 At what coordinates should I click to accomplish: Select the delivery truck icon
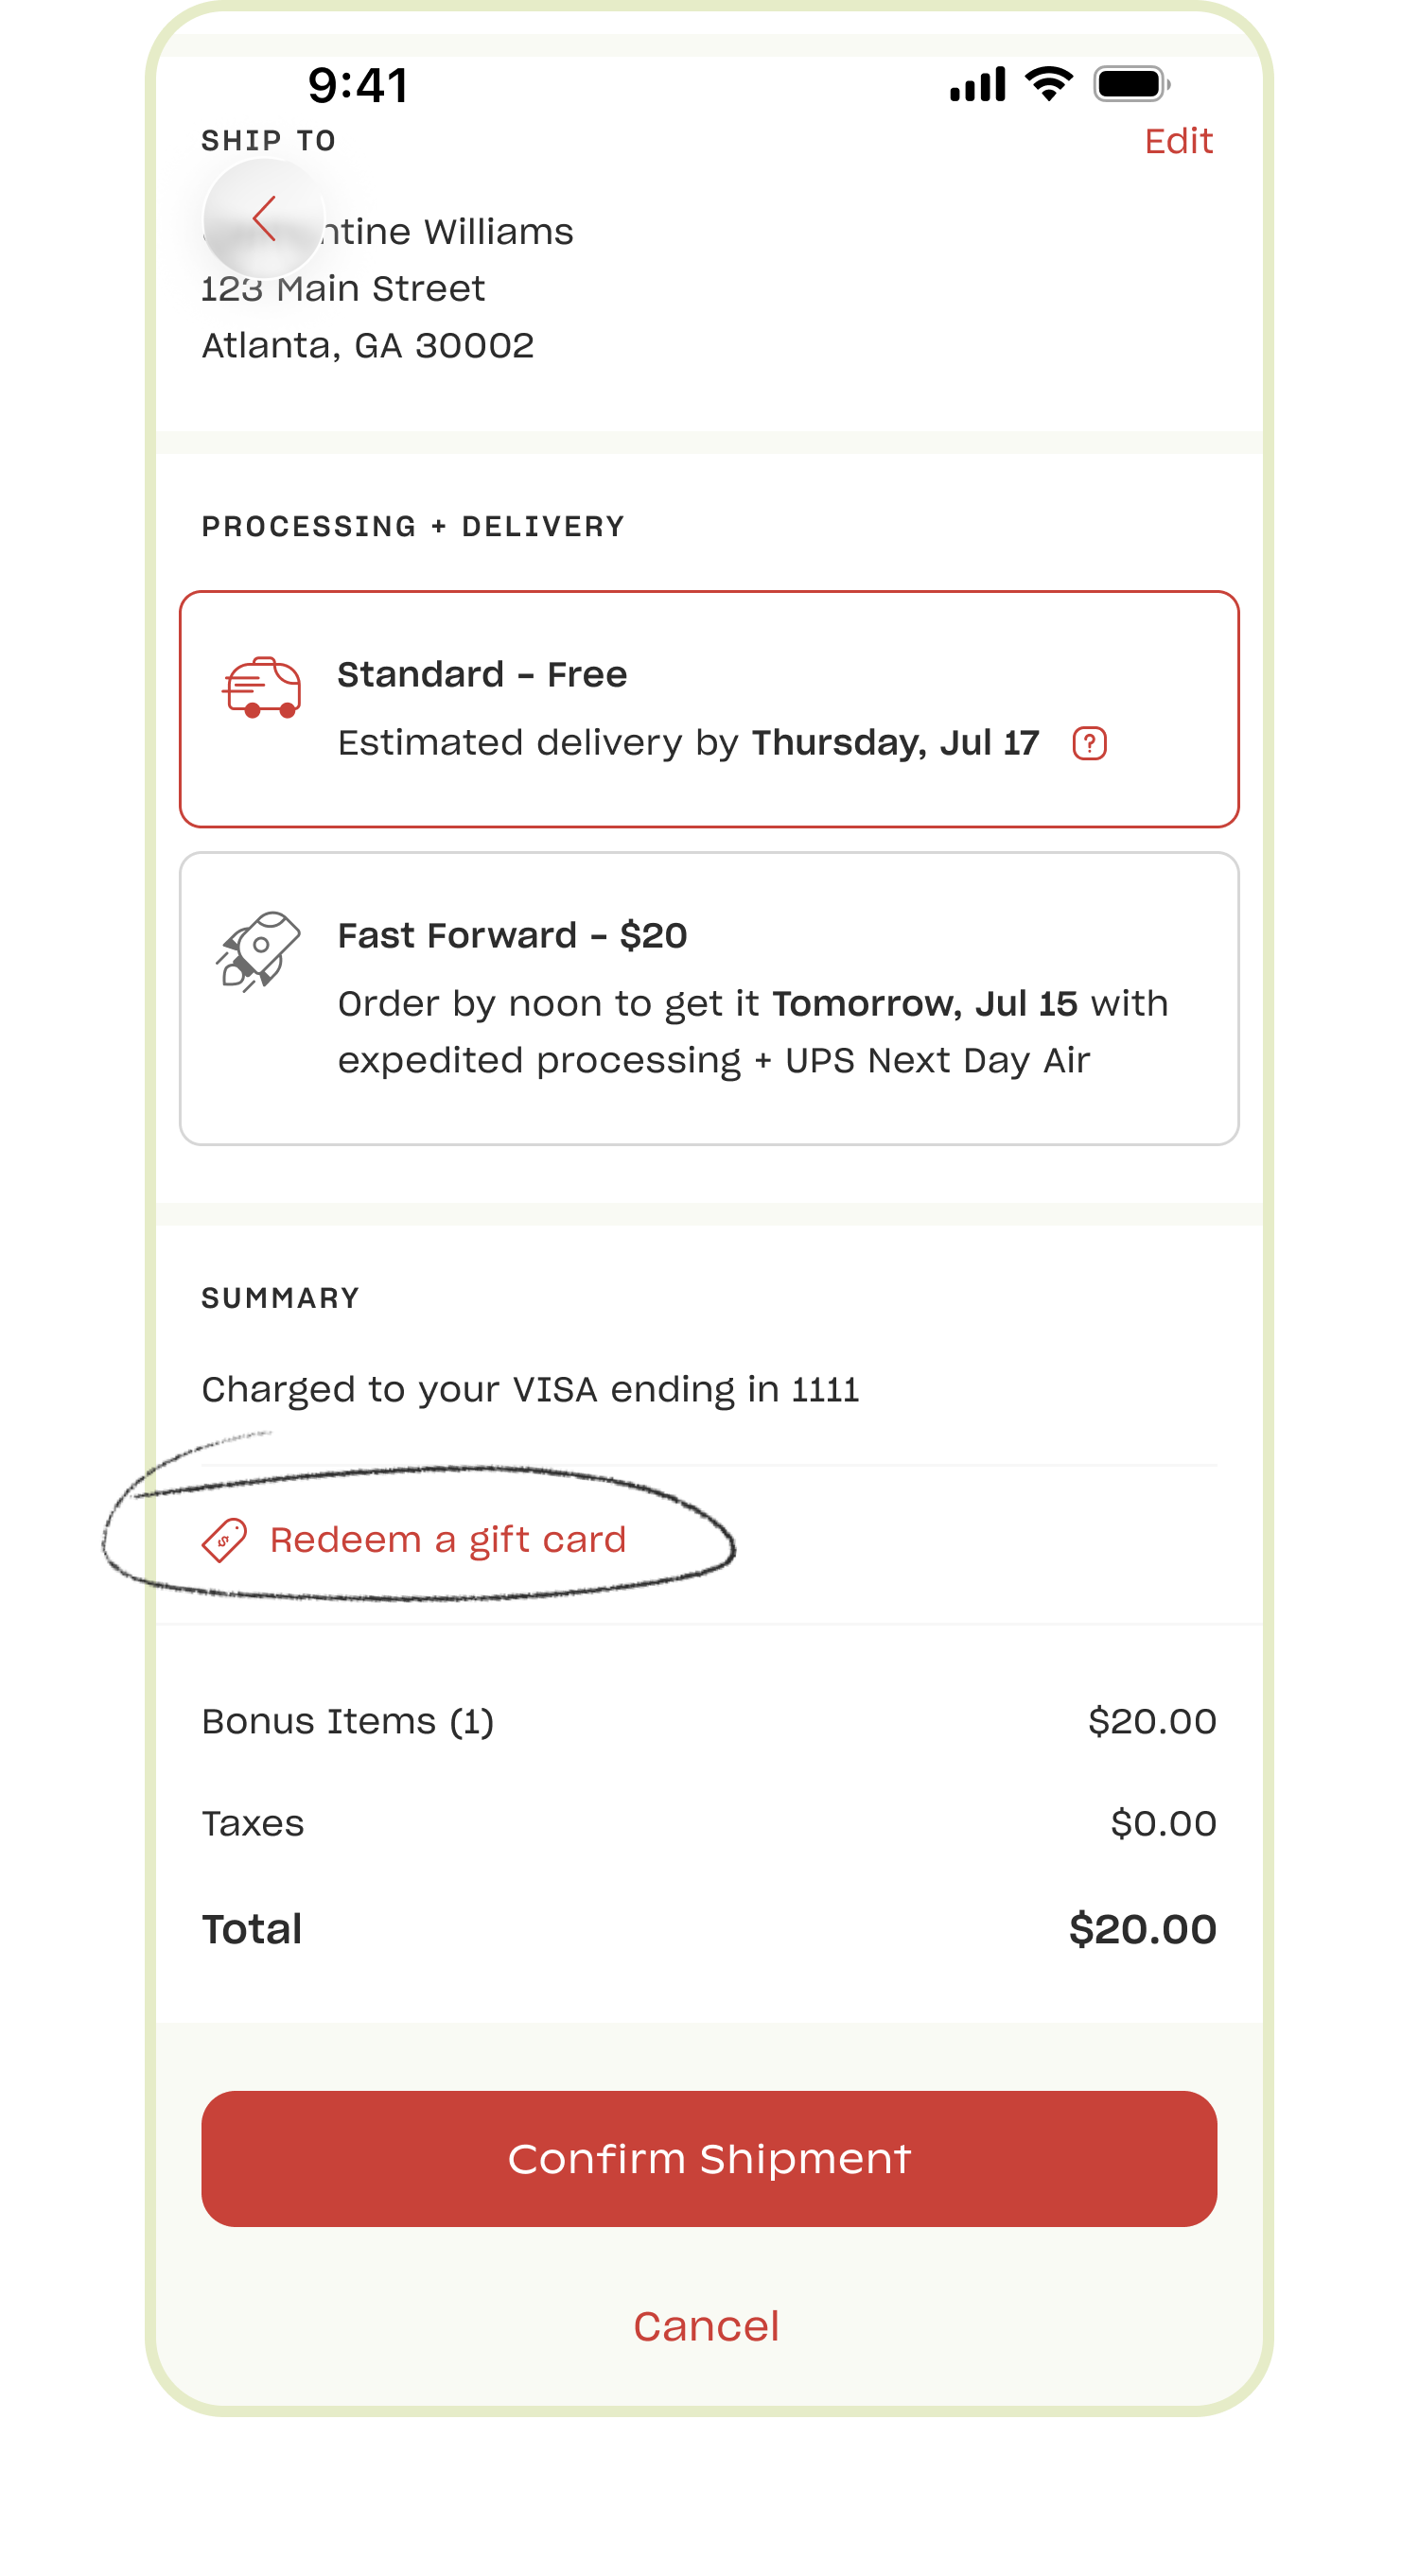[x=260, y=685]
